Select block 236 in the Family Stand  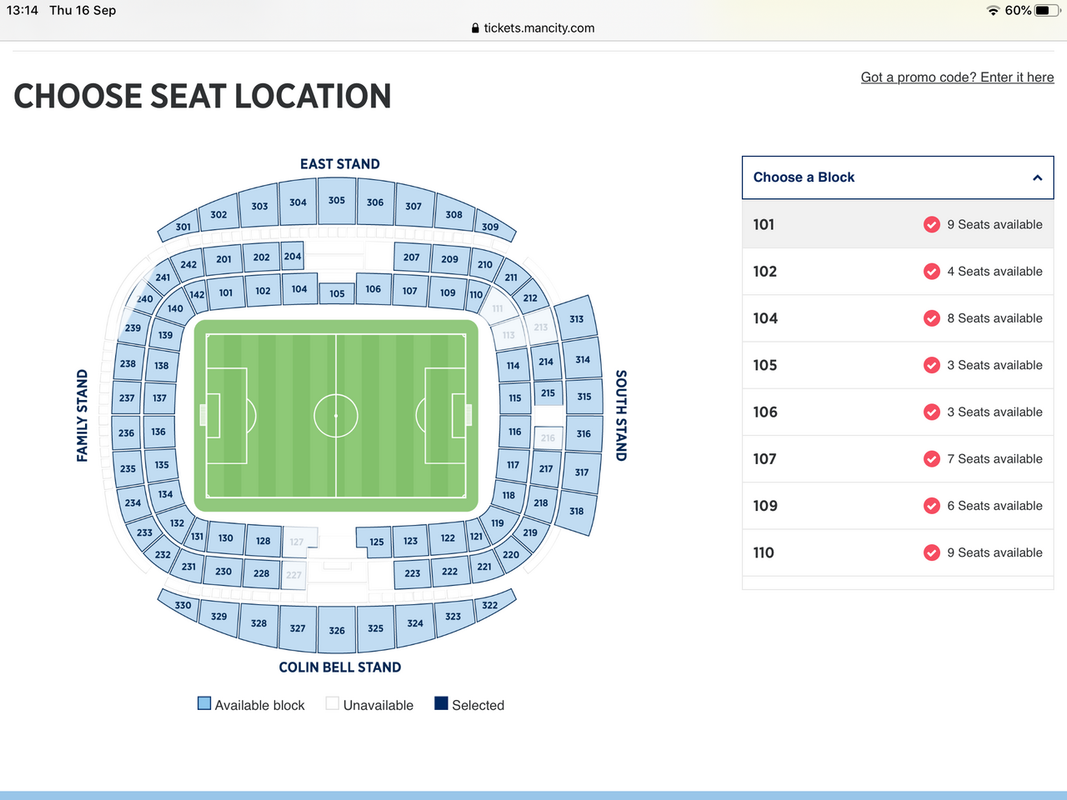coord(127,433)
